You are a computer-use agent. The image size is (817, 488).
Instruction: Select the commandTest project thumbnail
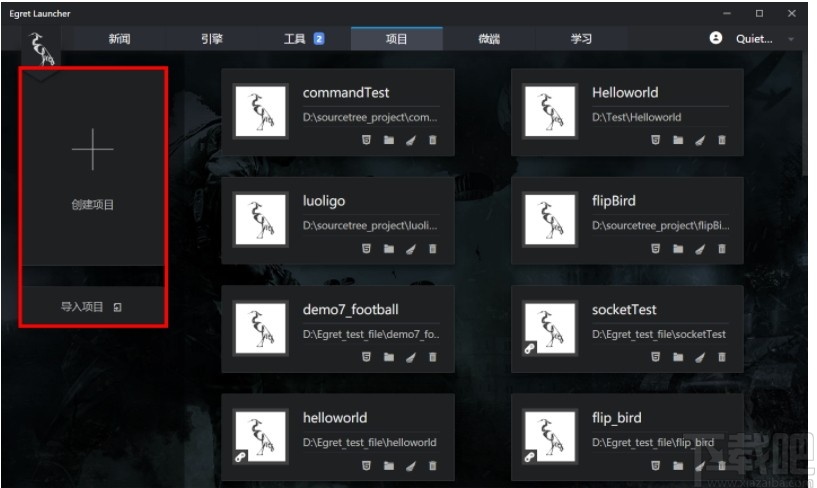(261, 111)
